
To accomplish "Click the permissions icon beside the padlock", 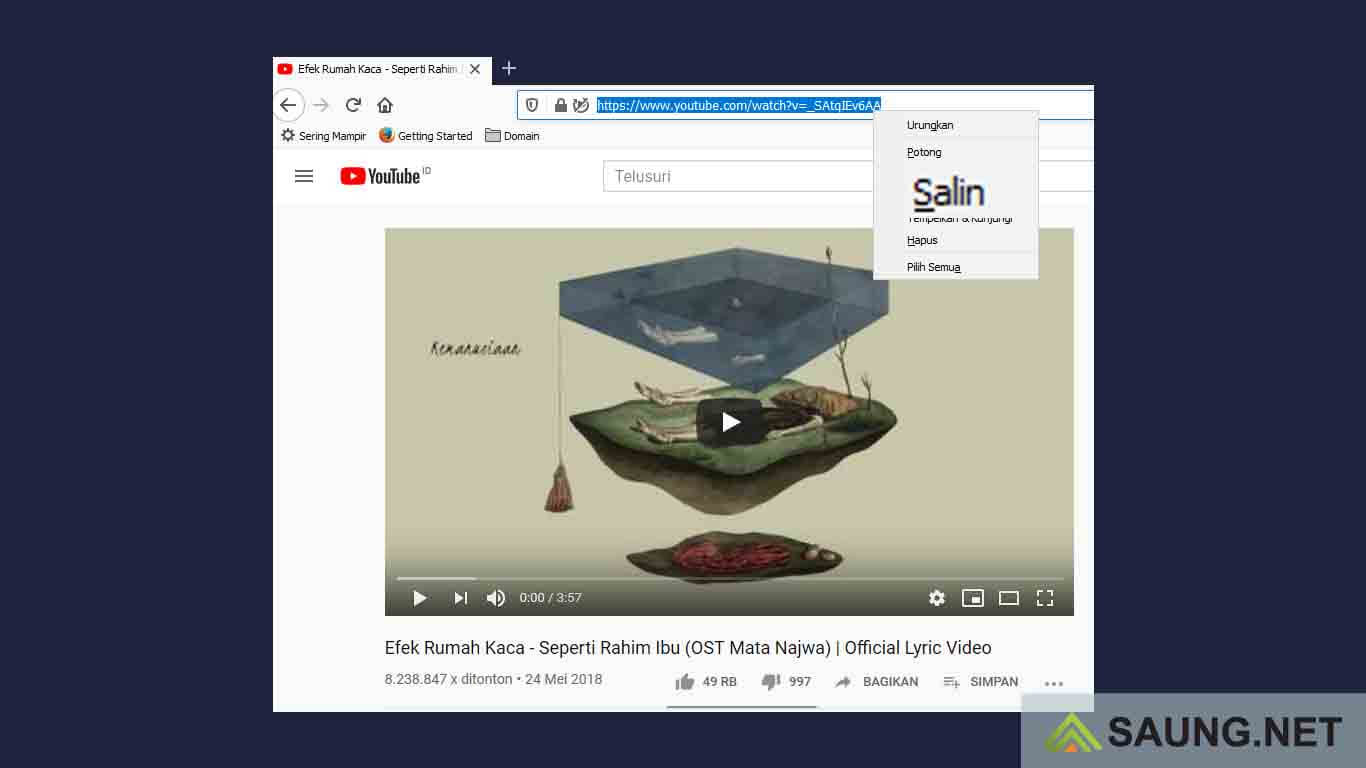I will [x=581, y=105].
